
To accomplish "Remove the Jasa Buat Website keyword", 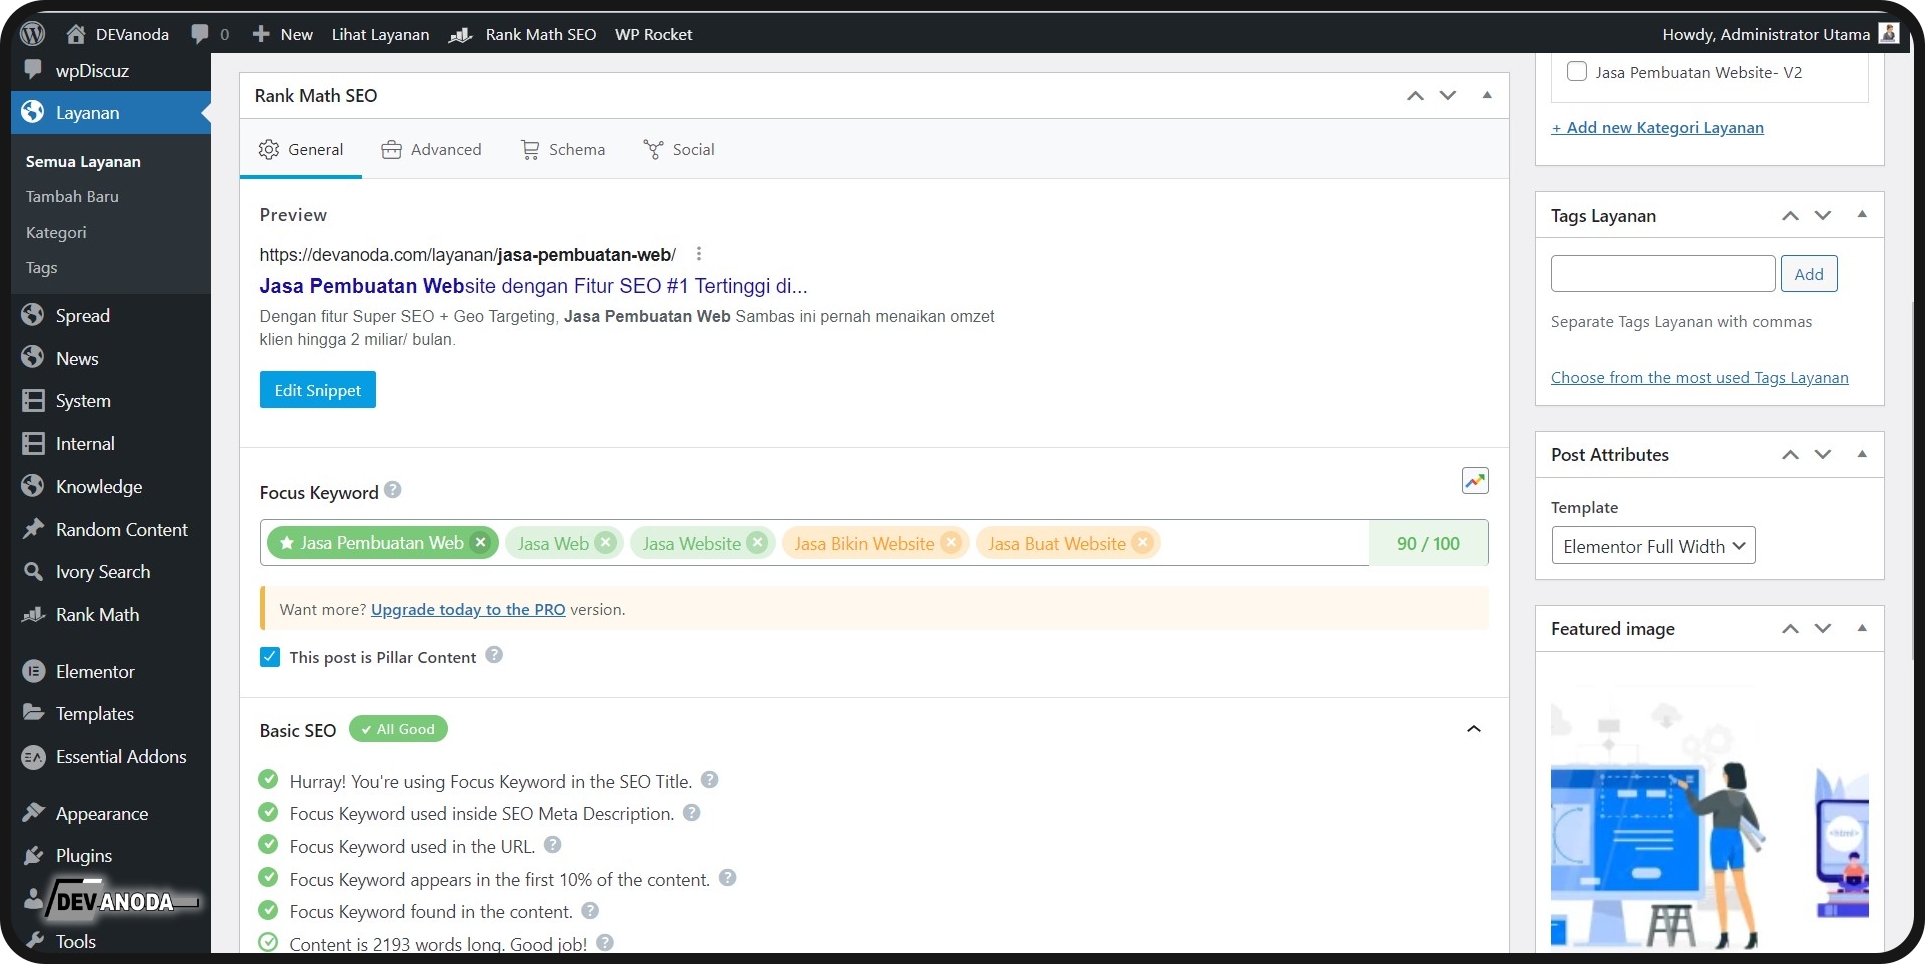I will [x=1142, y=542].
